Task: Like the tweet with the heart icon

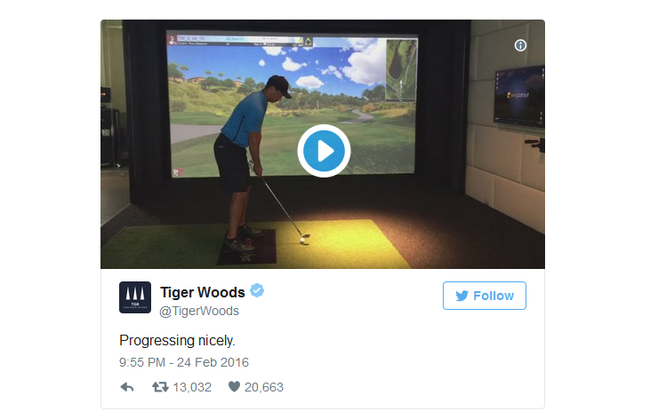Action: pyautogui.click(x=234, y=387)
